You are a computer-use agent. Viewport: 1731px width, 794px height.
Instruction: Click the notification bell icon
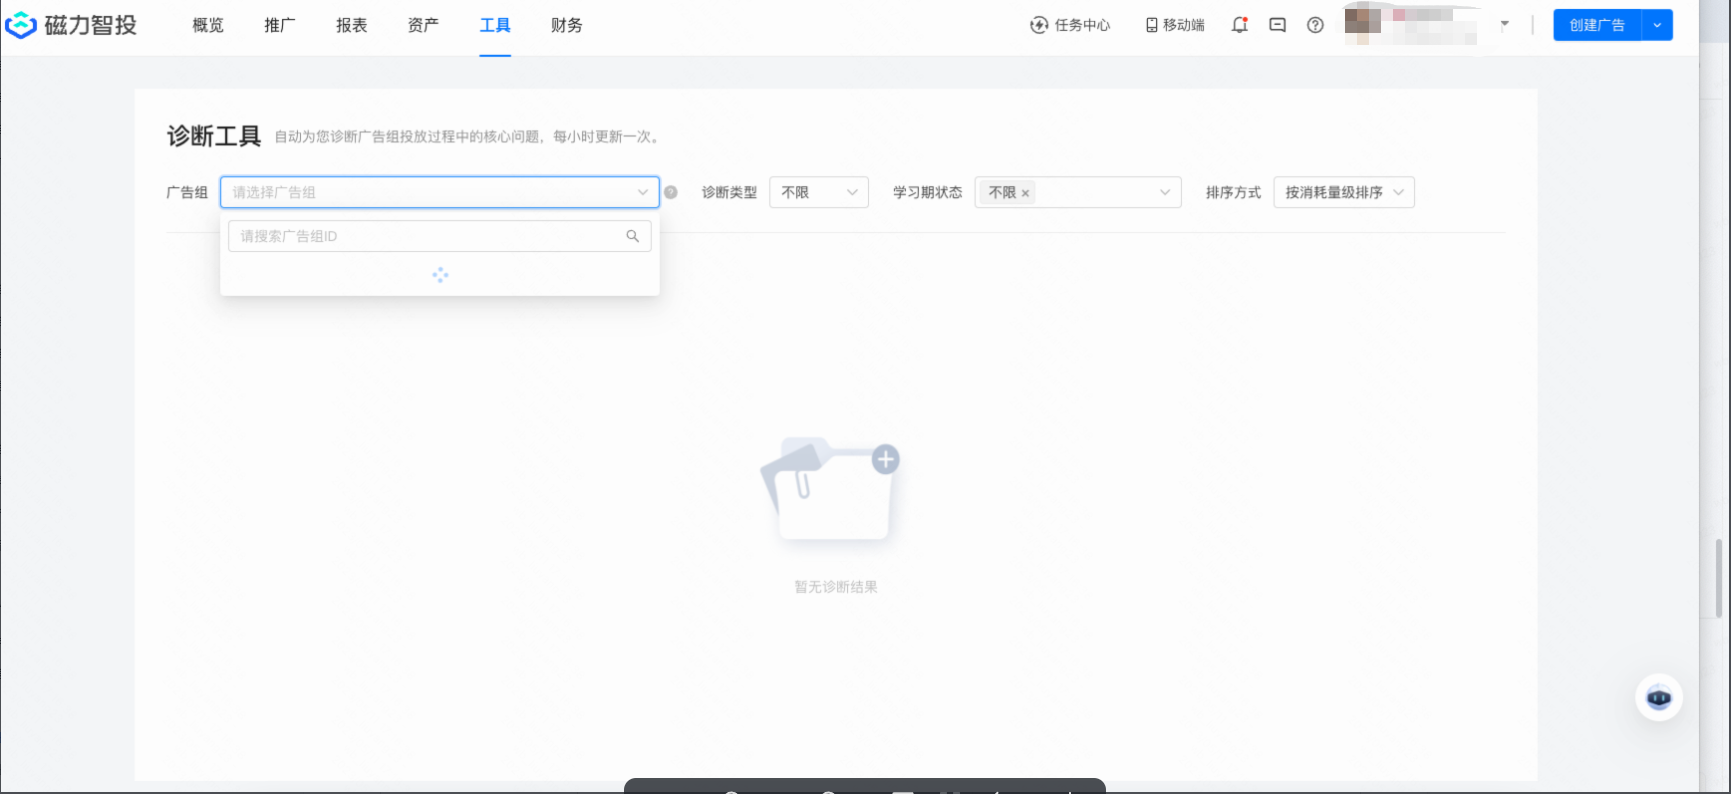tap(1240, 25)
